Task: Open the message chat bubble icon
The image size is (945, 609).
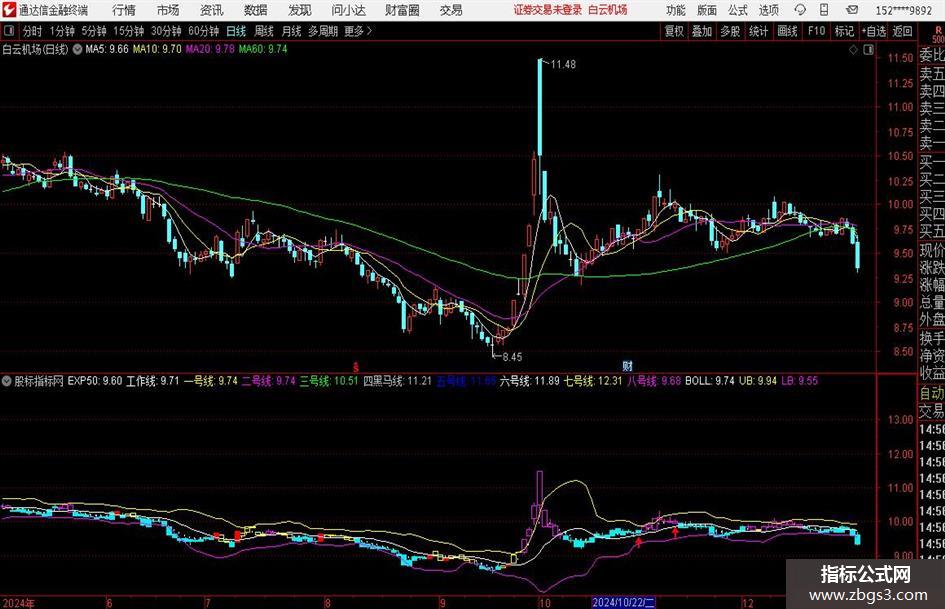Action: pos(800,10)
